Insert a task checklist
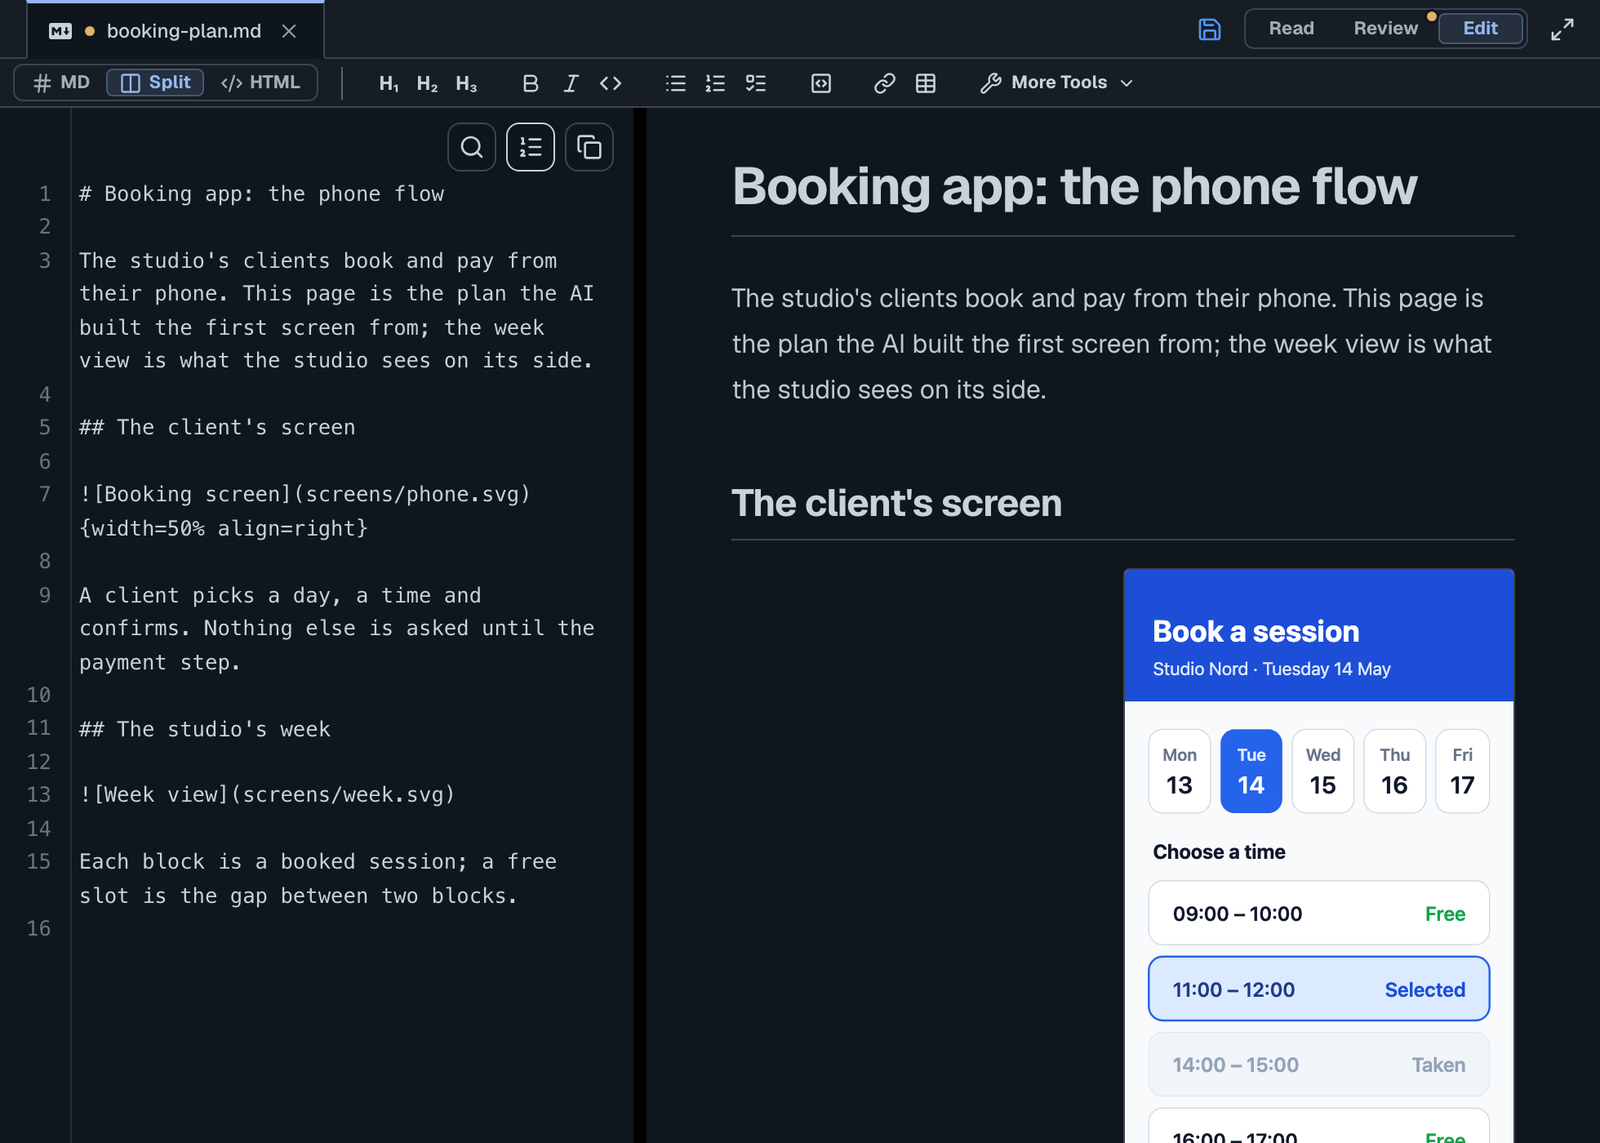Viewport: 1600px width, 1143px height. click(756, 83)
